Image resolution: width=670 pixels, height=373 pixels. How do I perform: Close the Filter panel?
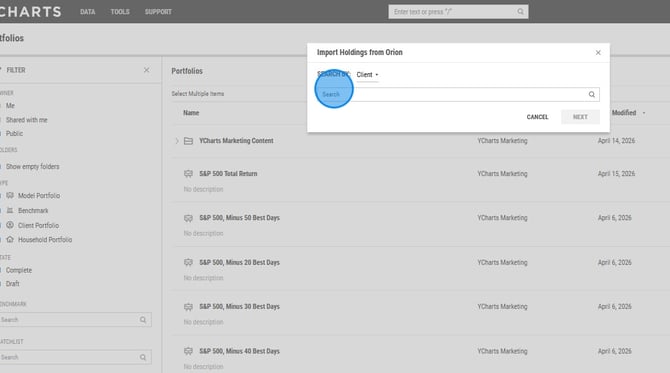click(x=147, y=70)
